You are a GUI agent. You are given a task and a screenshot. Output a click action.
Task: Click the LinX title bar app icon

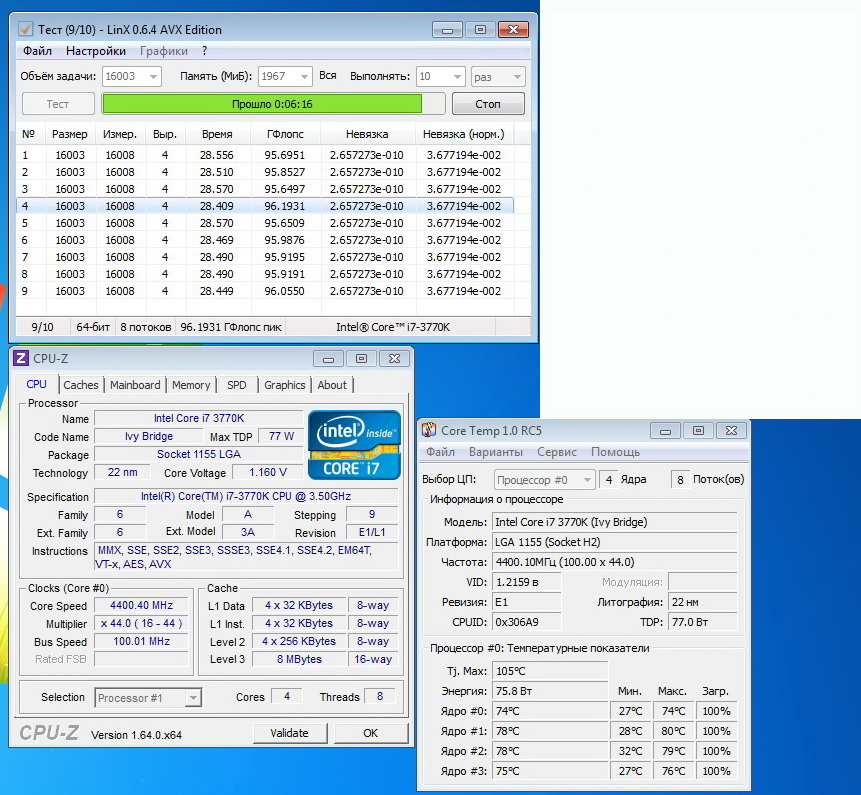[x=26, y=29]
